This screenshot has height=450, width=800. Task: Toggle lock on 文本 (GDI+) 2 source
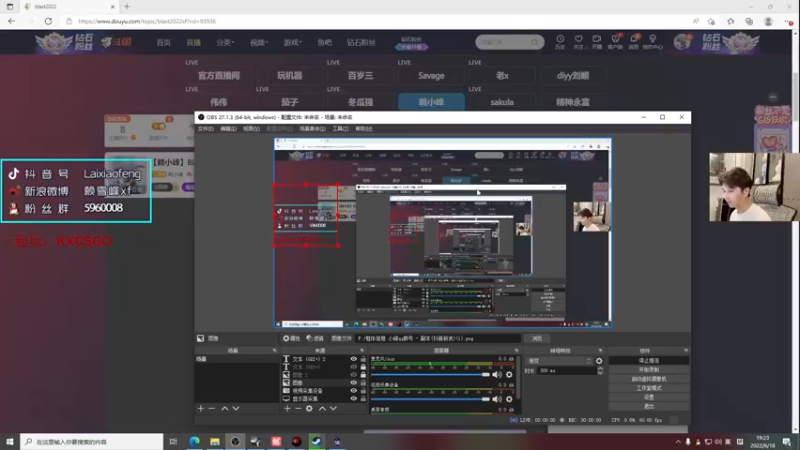tap(363, 359)
